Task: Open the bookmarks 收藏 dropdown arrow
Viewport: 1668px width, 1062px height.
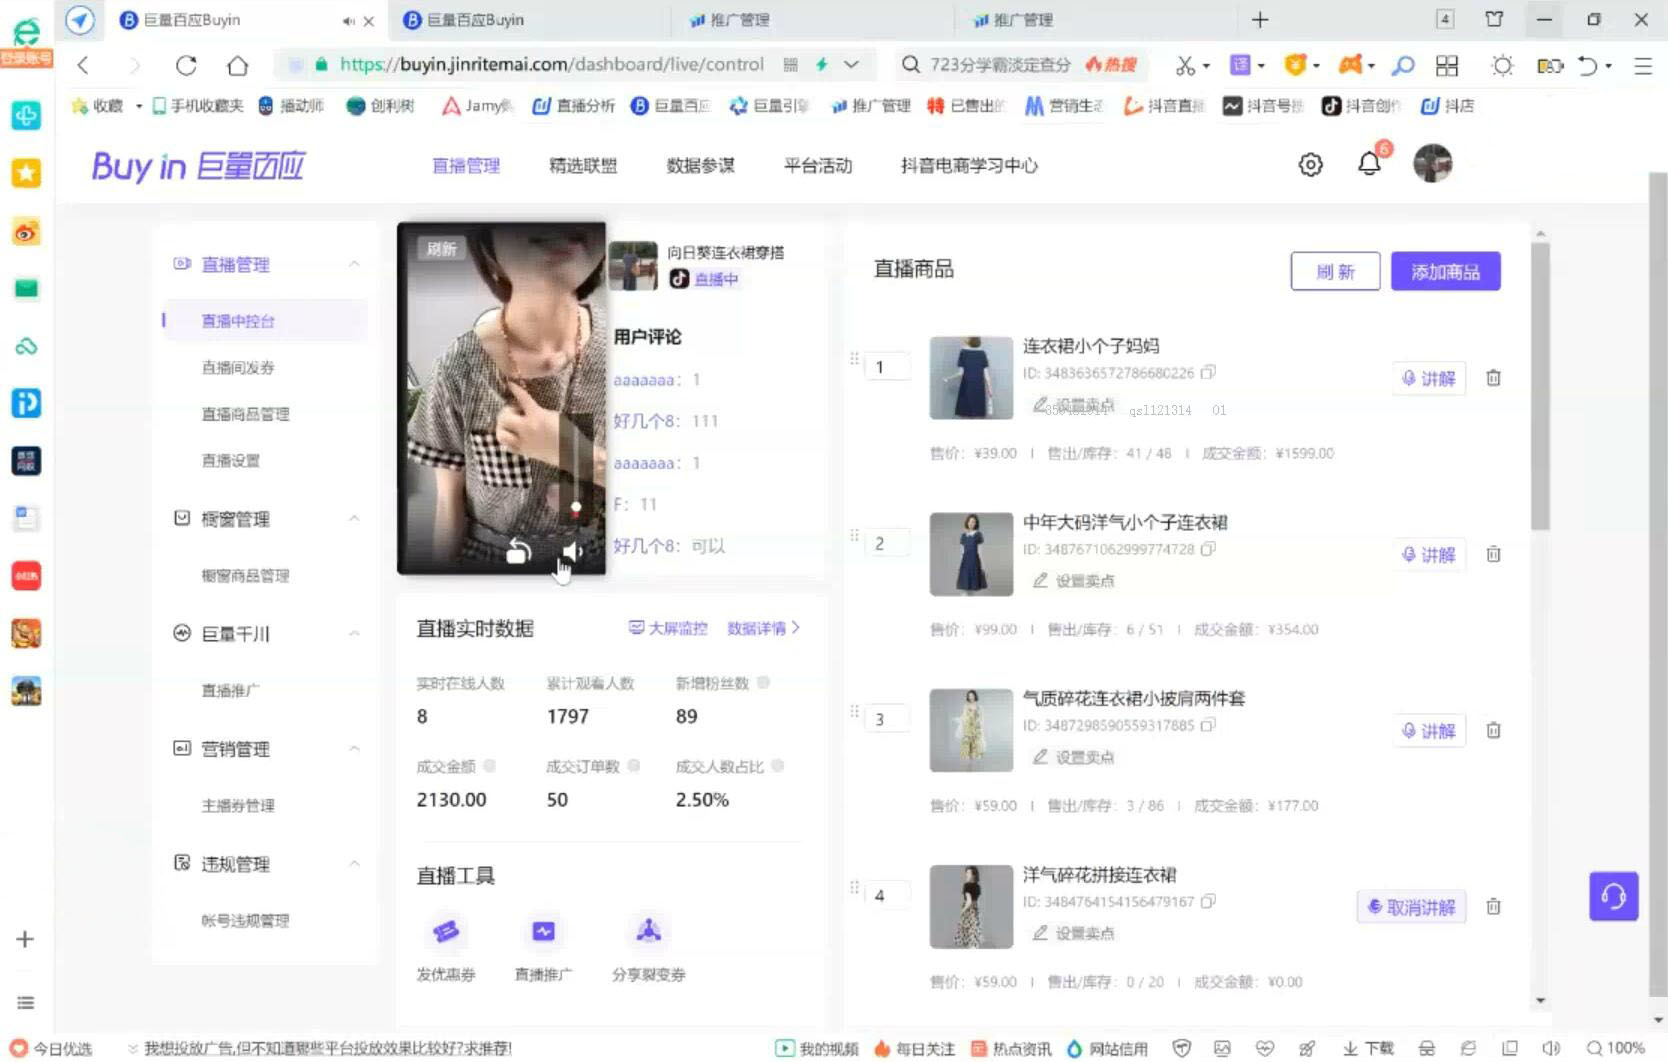Action: point(138,105)
